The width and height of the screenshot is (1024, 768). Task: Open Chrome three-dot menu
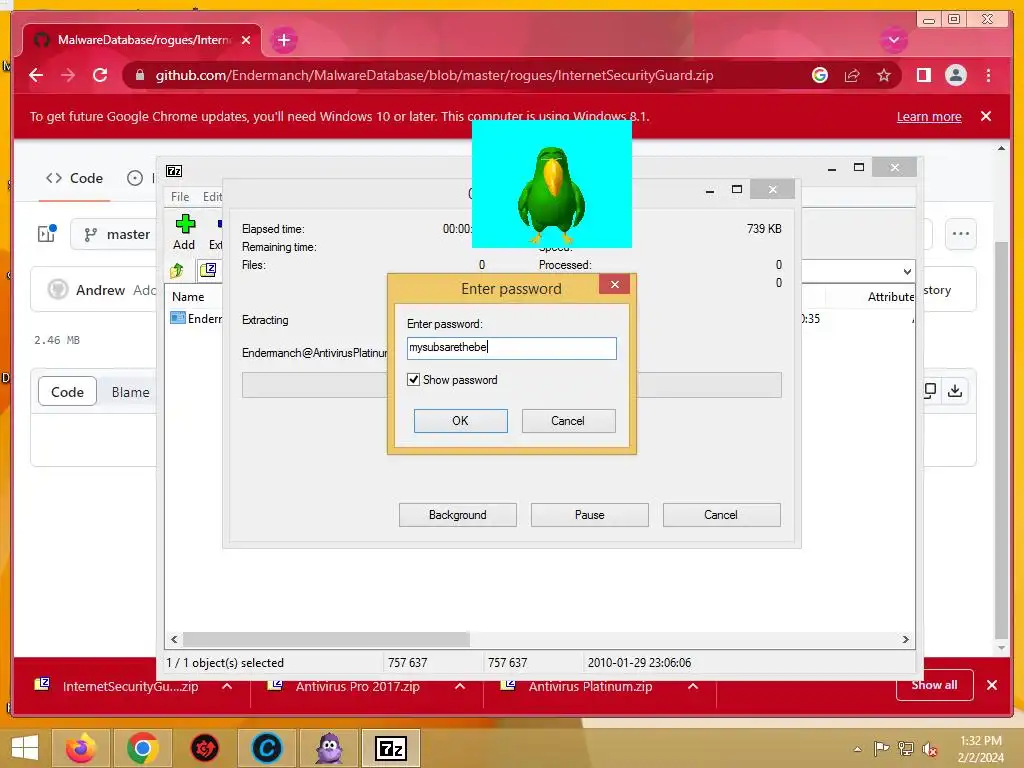[x=988, y=75]
